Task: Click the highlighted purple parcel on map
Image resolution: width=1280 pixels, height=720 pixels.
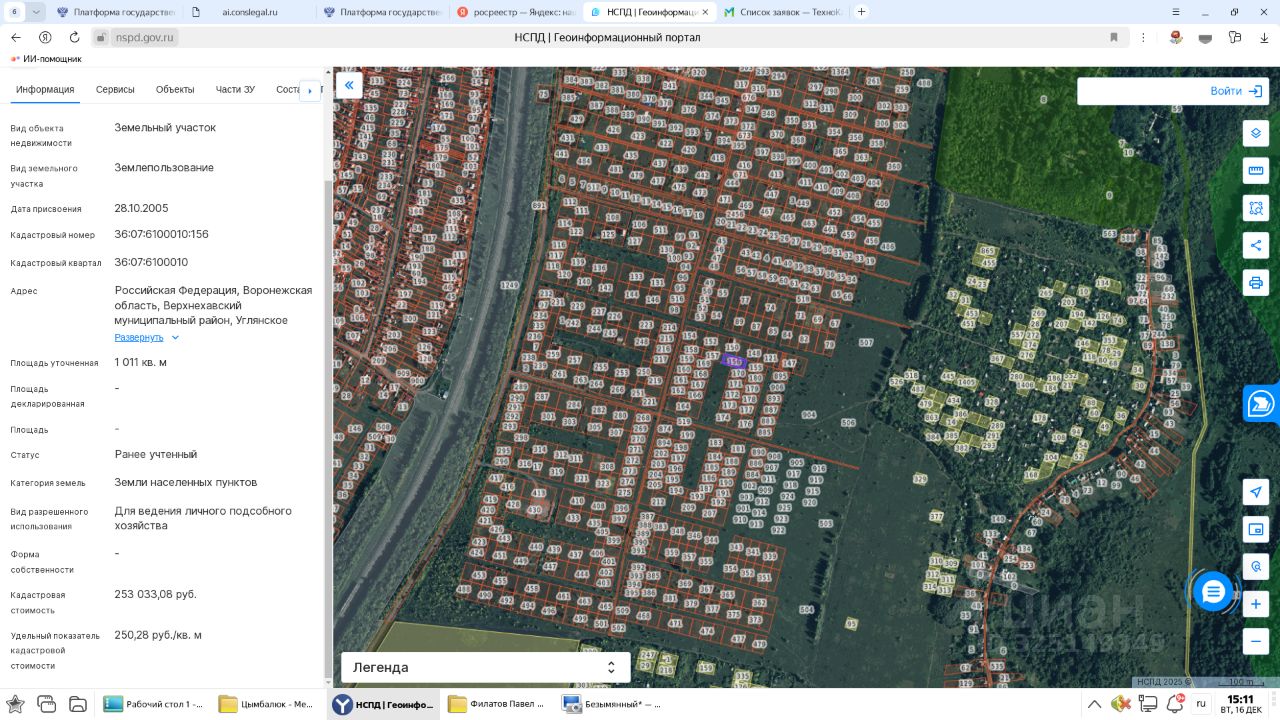Action: coord(733,361)
